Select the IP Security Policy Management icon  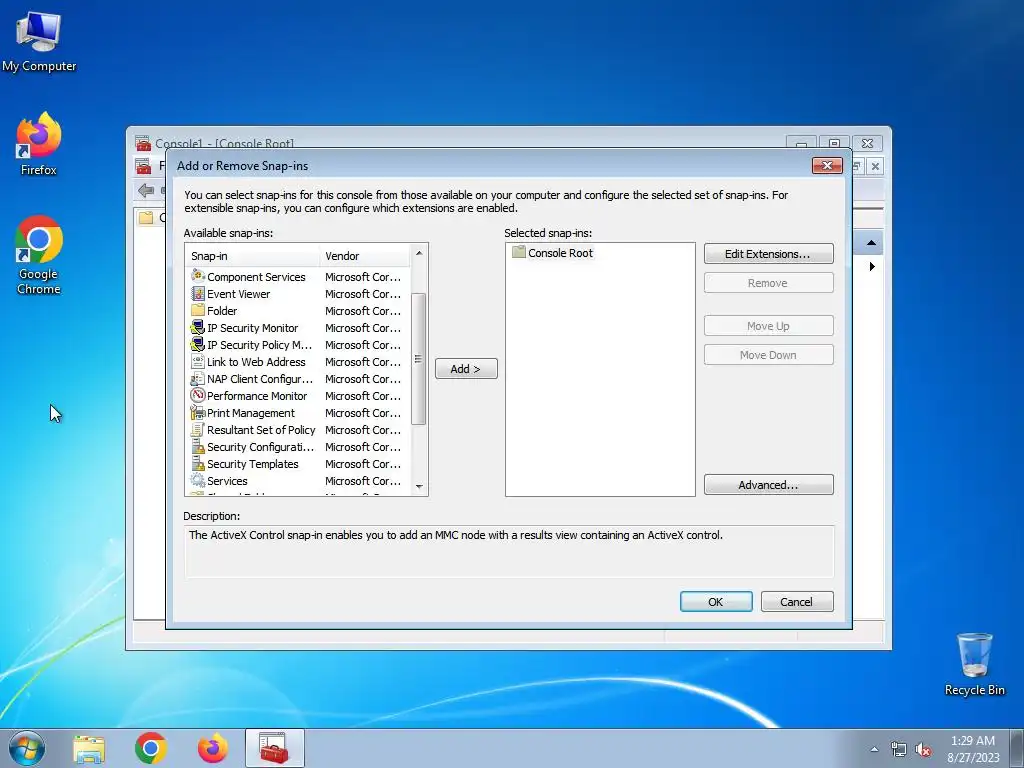tap(197, 344)
